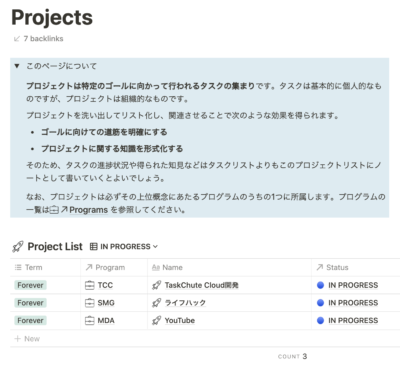This screenshot has height=374, width=400.
Task: Click the briefcase icon next to MDA
Action: tap(90, 321)
